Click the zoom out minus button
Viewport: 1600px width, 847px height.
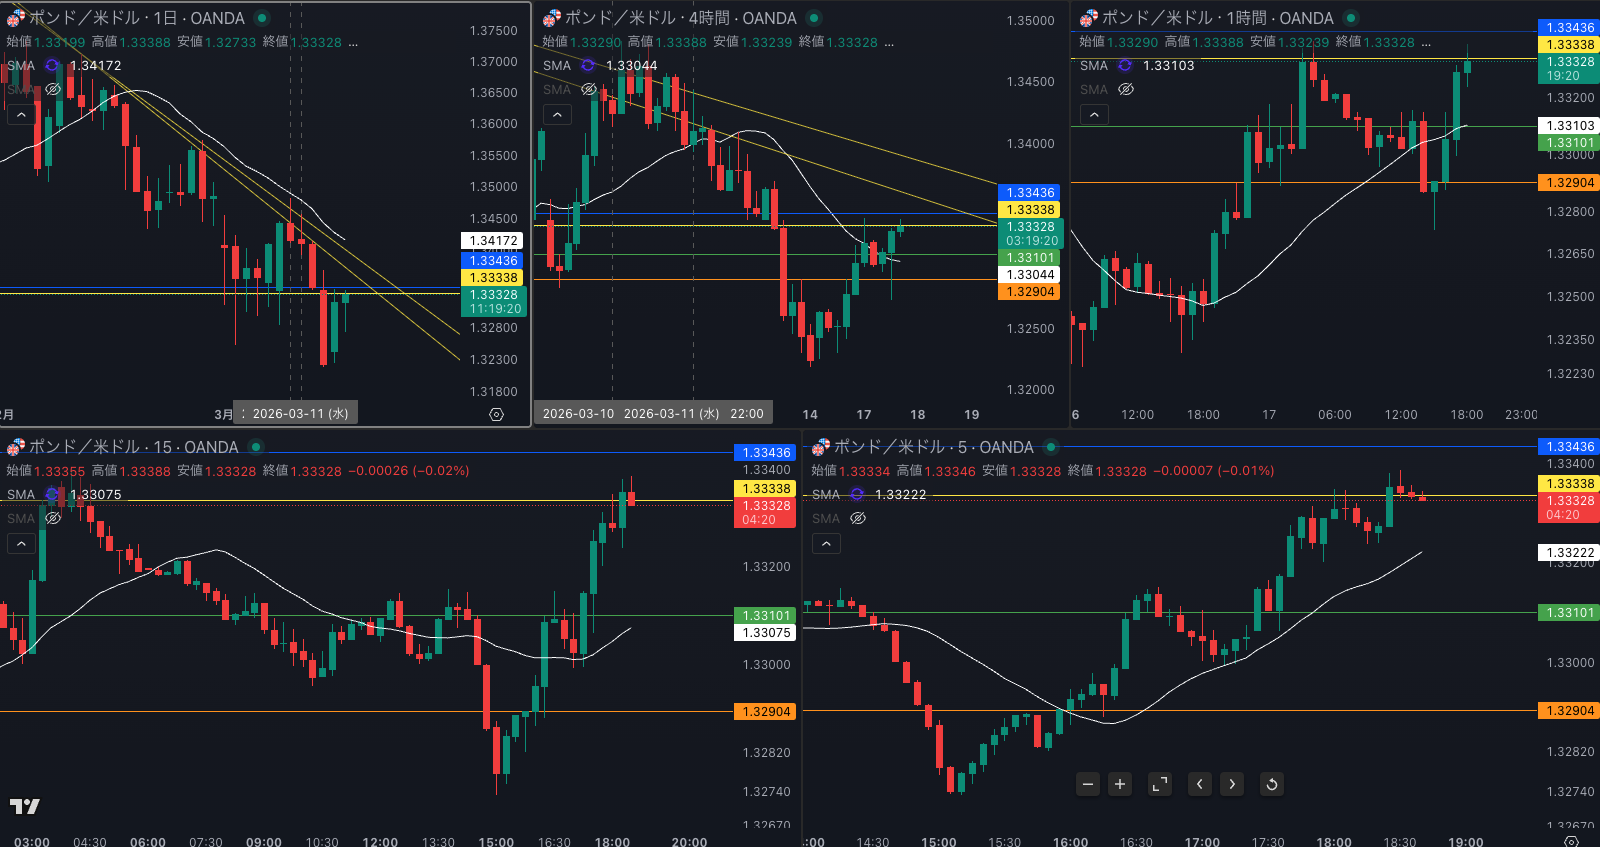[1088, 784]
